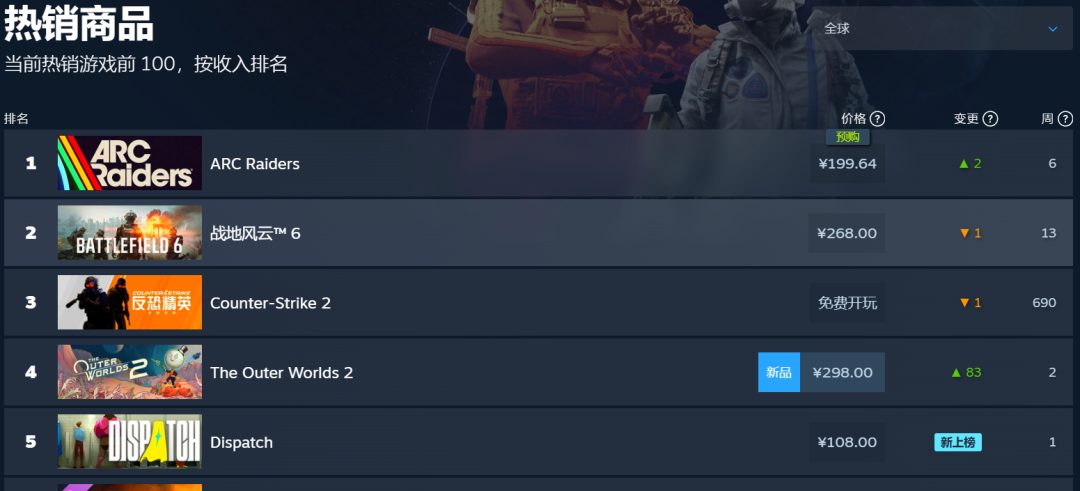Click the help icon next to 价格
Screen dimensions: 1080x491
click(877, 119)
